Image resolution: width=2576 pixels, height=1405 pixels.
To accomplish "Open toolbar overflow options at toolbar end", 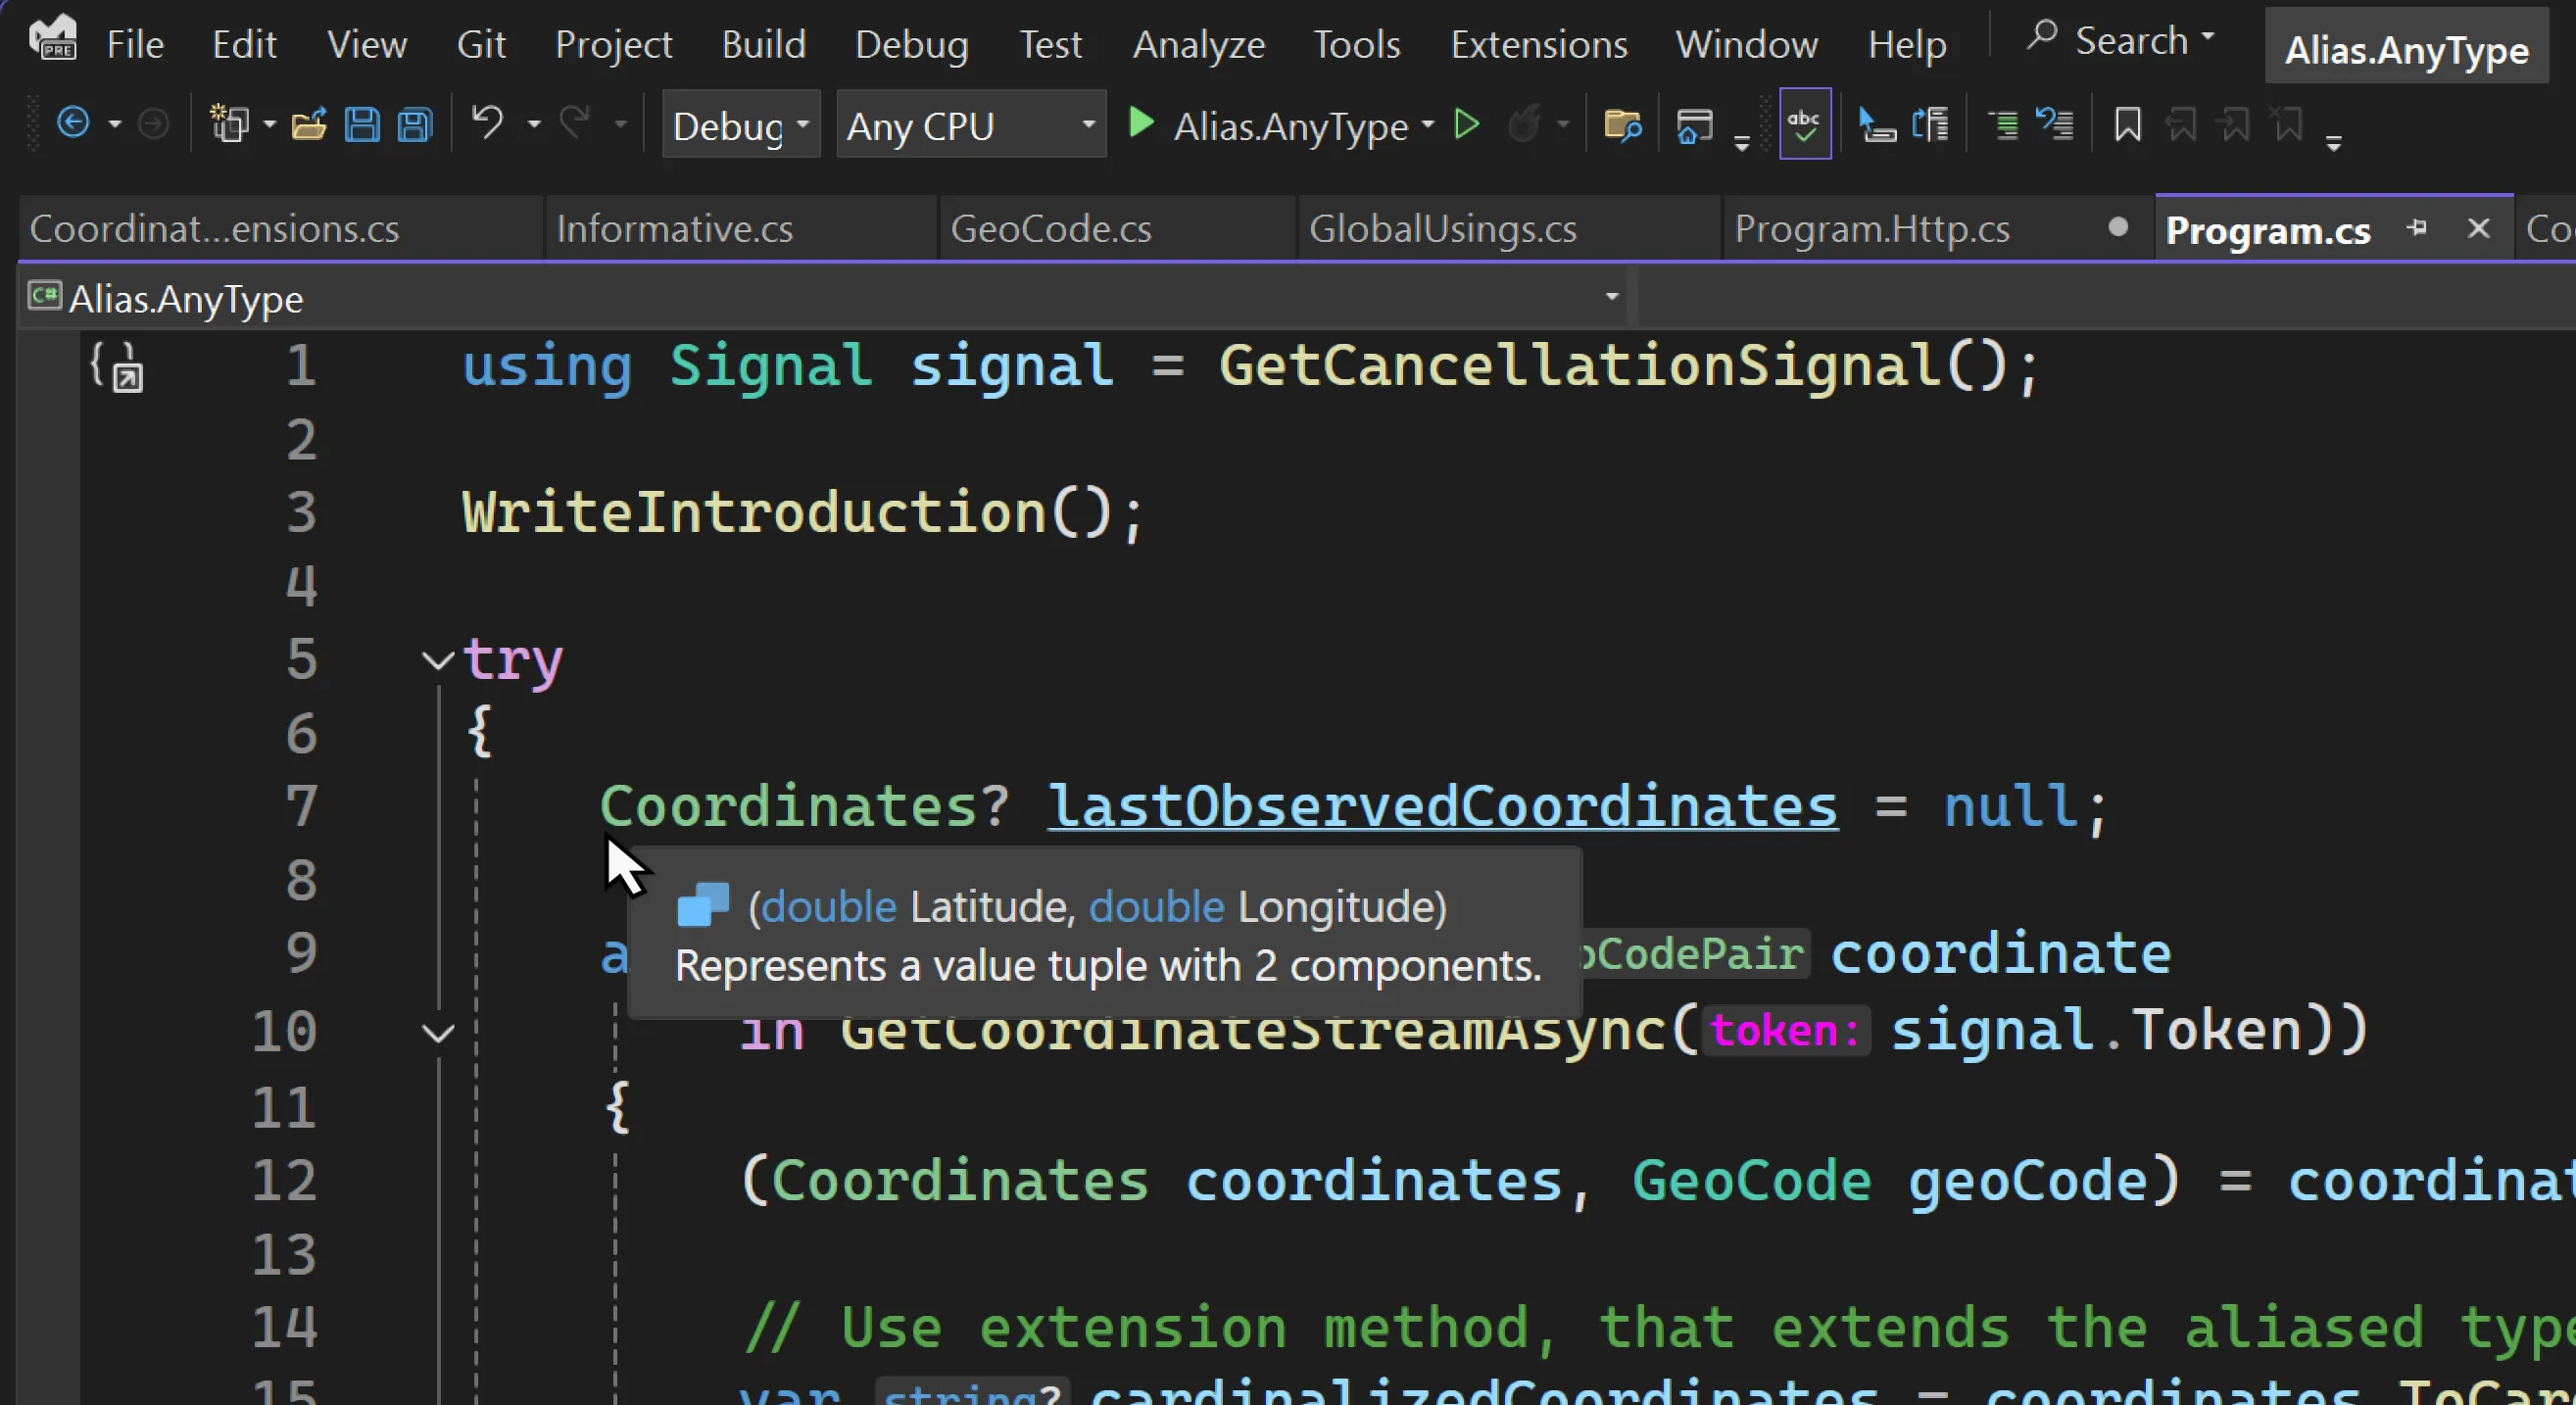I will coord(2334,145).
